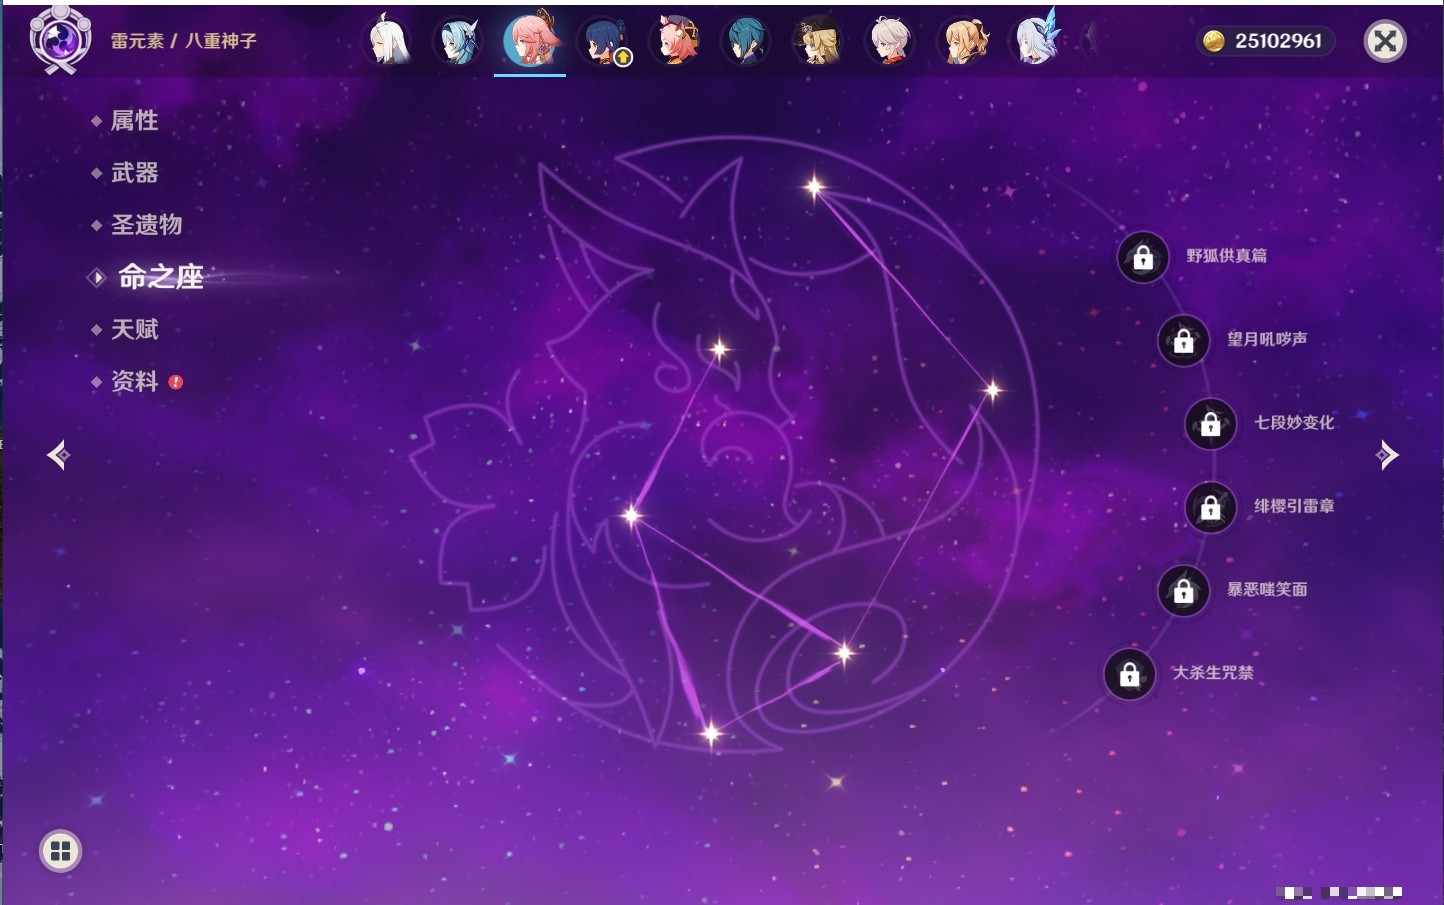Select the blonde ponytail Yoimiya avatar
The width and height of the screenshot is (1444, 905).
tap(963, 41)
